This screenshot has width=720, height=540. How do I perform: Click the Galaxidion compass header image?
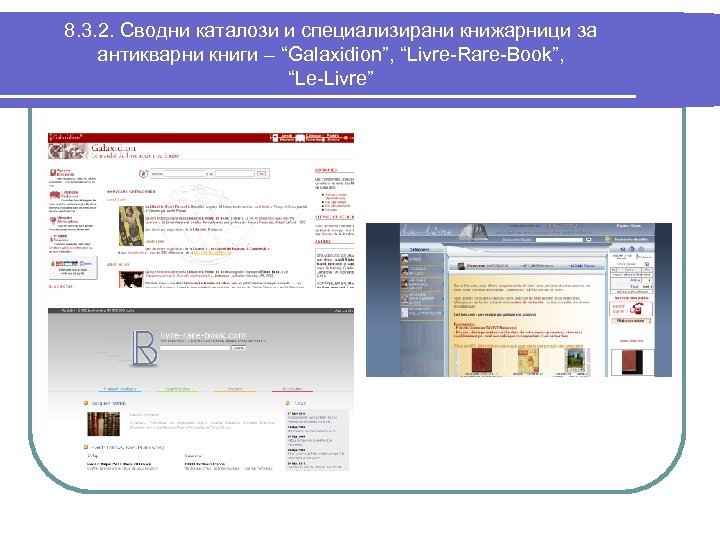point(68,151)
